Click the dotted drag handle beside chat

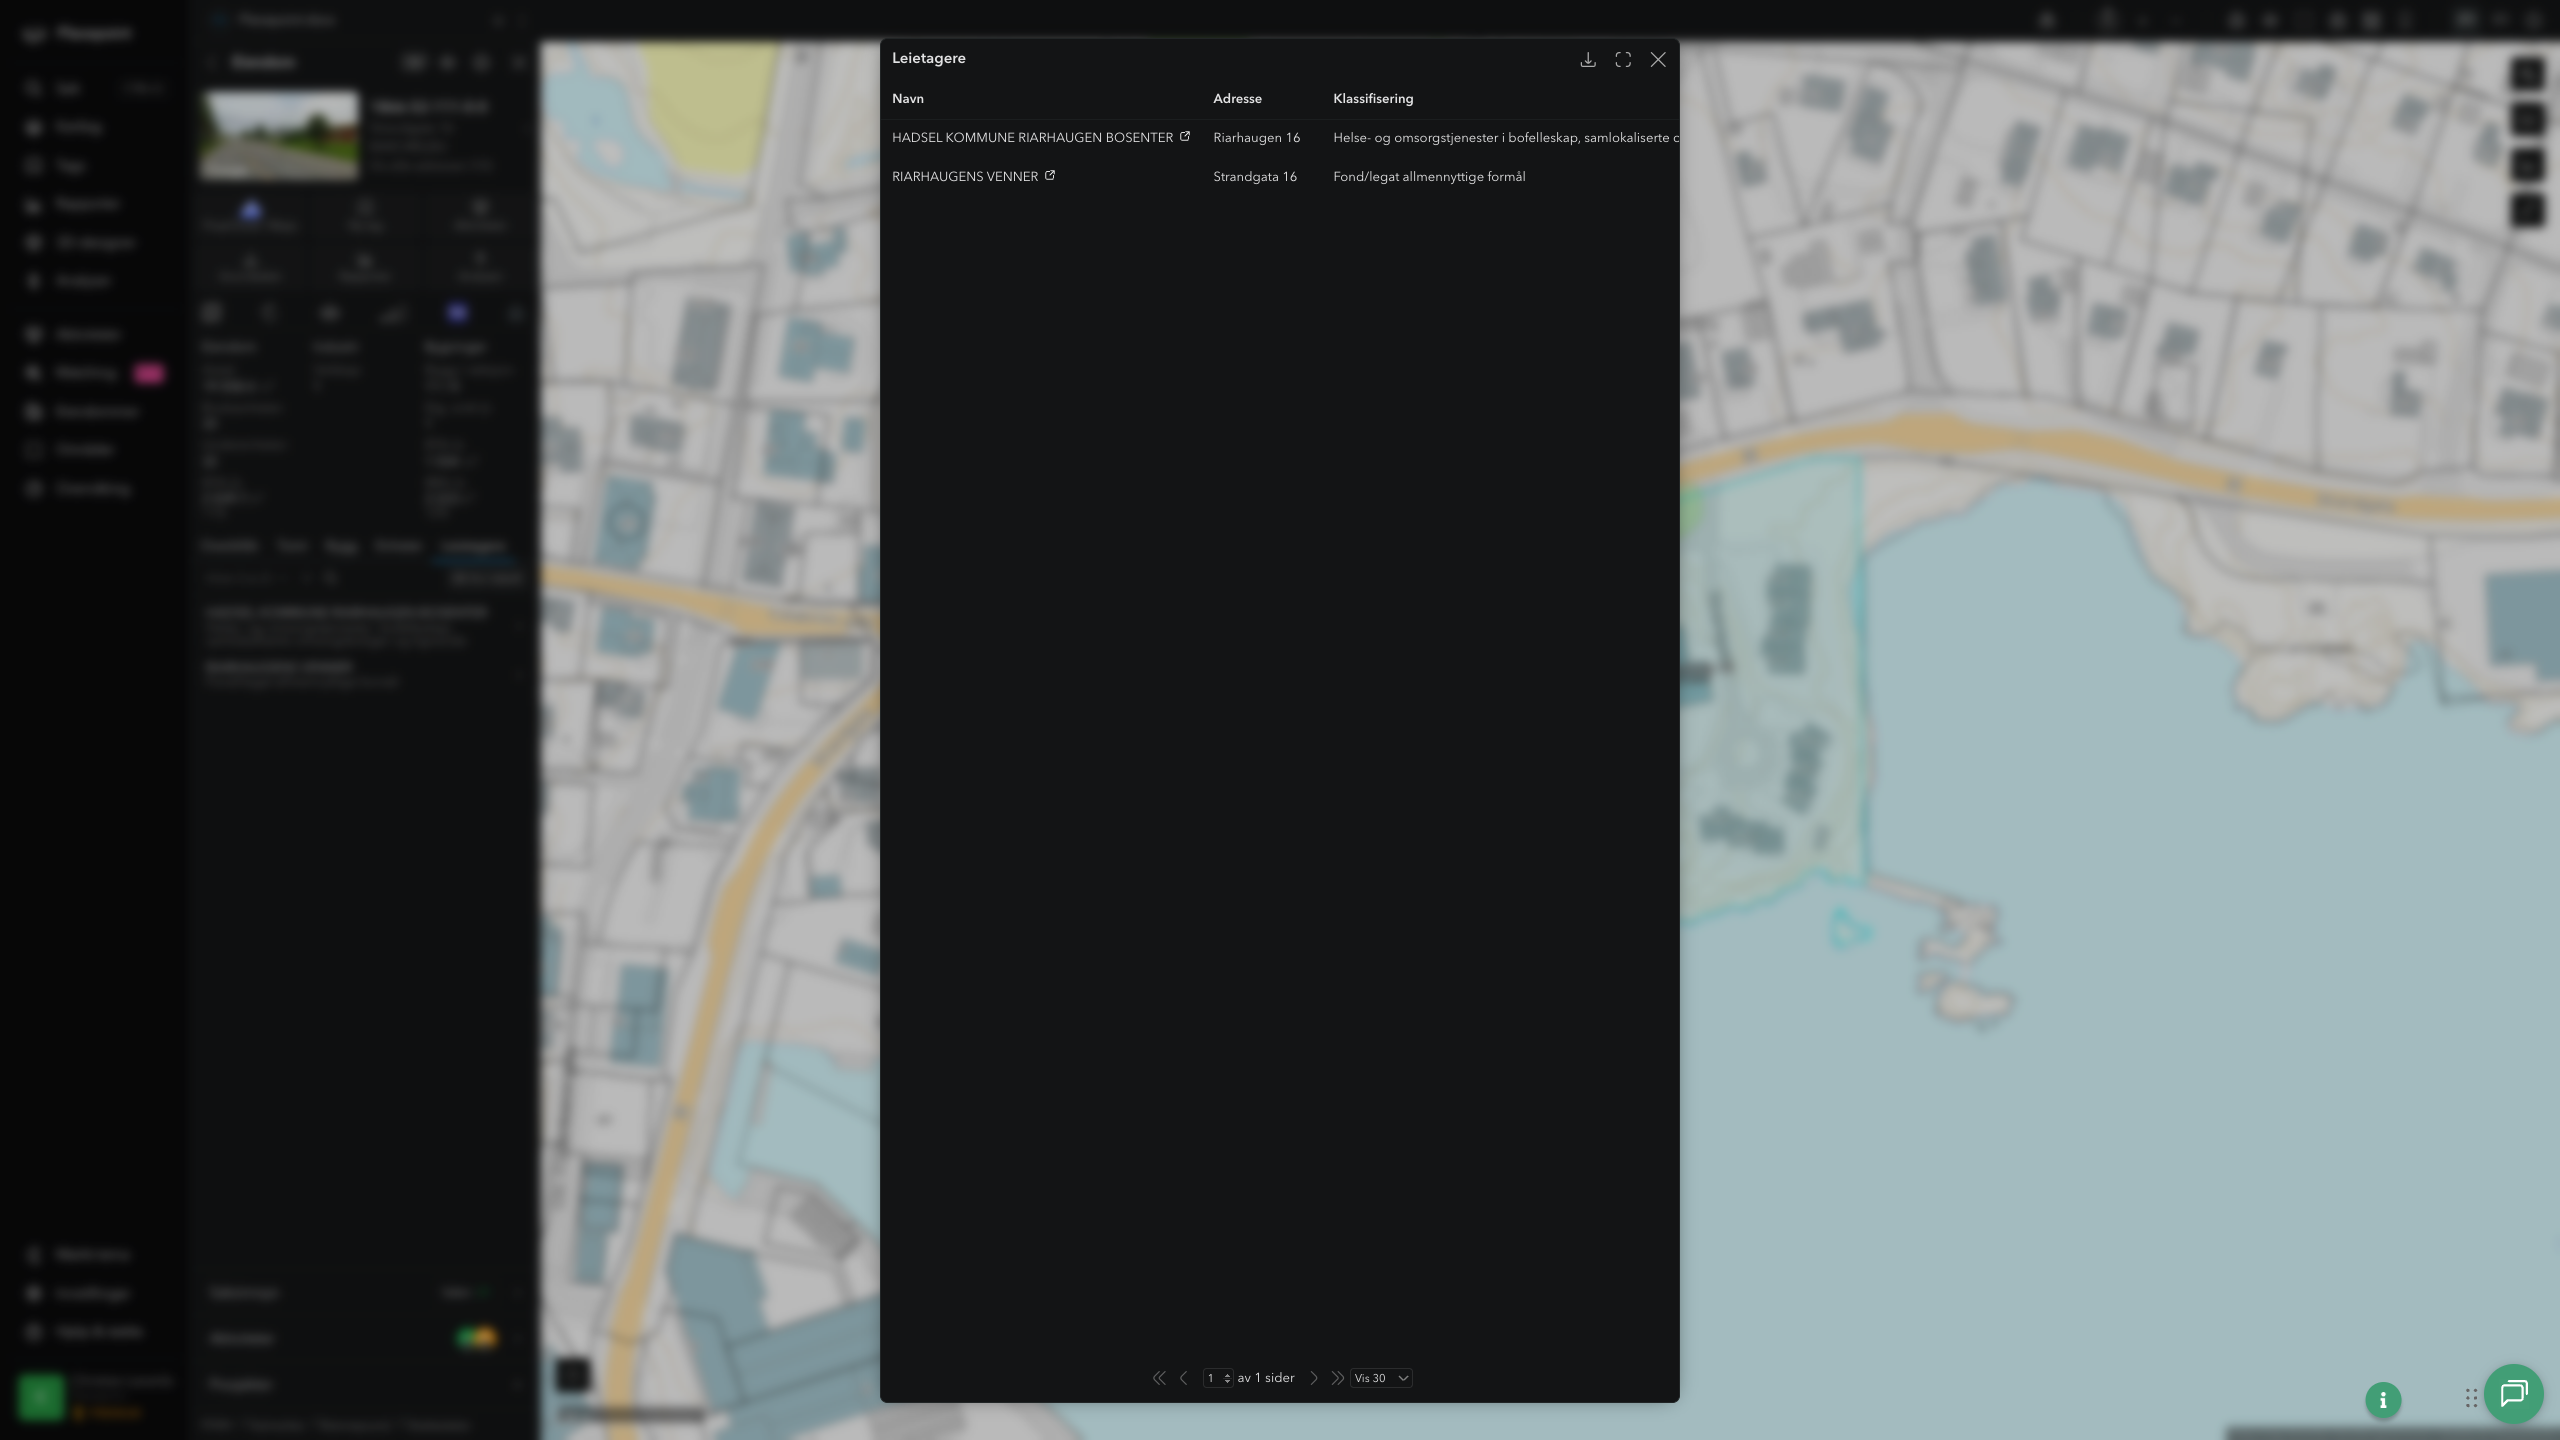pyautogui.click(x=2471, y=1398)
